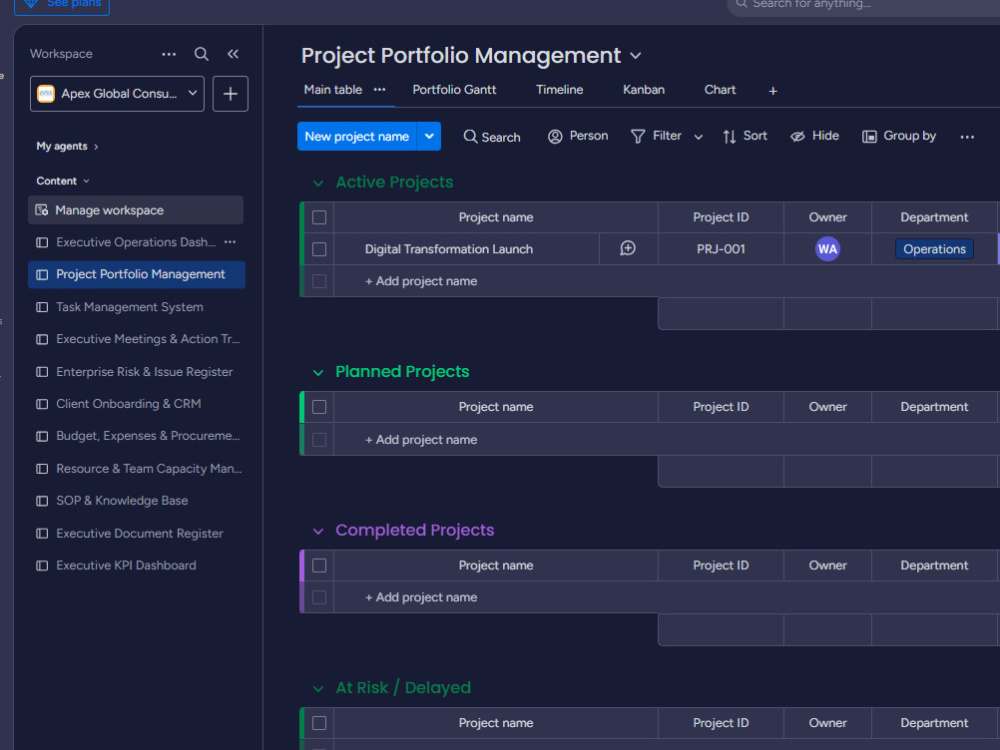Click the WA owner avatar

pos(827,249)
